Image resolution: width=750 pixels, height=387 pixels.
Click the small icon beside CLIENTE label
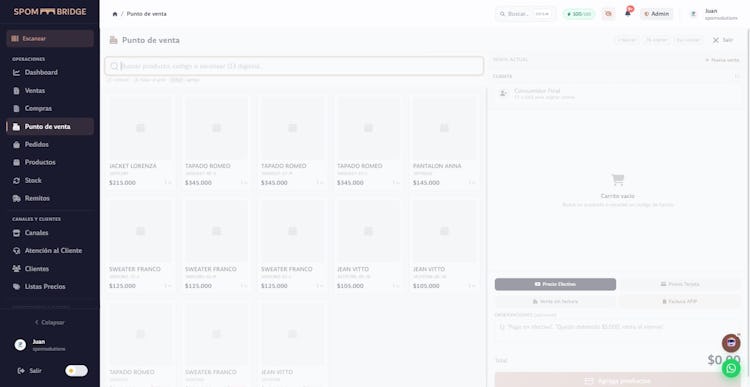(737, 77)
